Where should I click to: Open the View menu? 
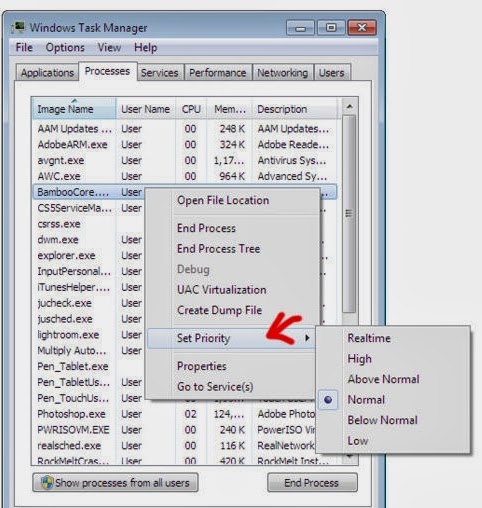(109, 48)
